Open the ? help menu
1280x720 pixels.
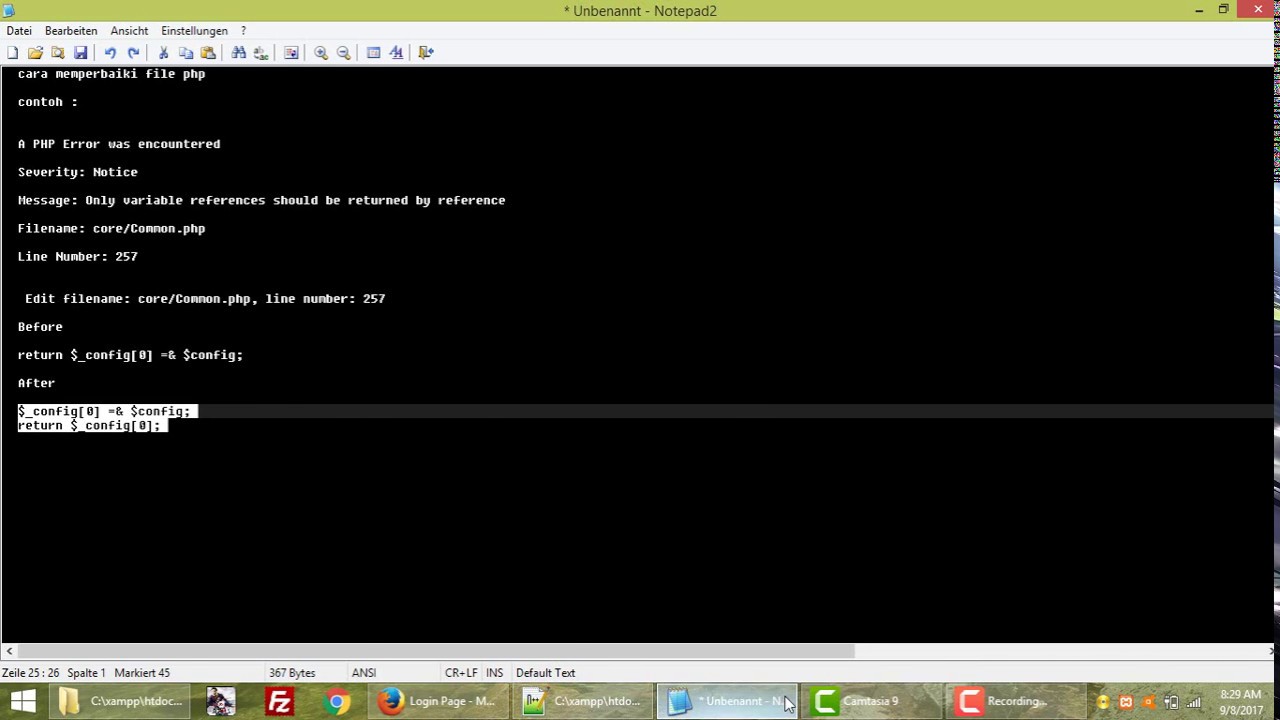coord(243,31)
